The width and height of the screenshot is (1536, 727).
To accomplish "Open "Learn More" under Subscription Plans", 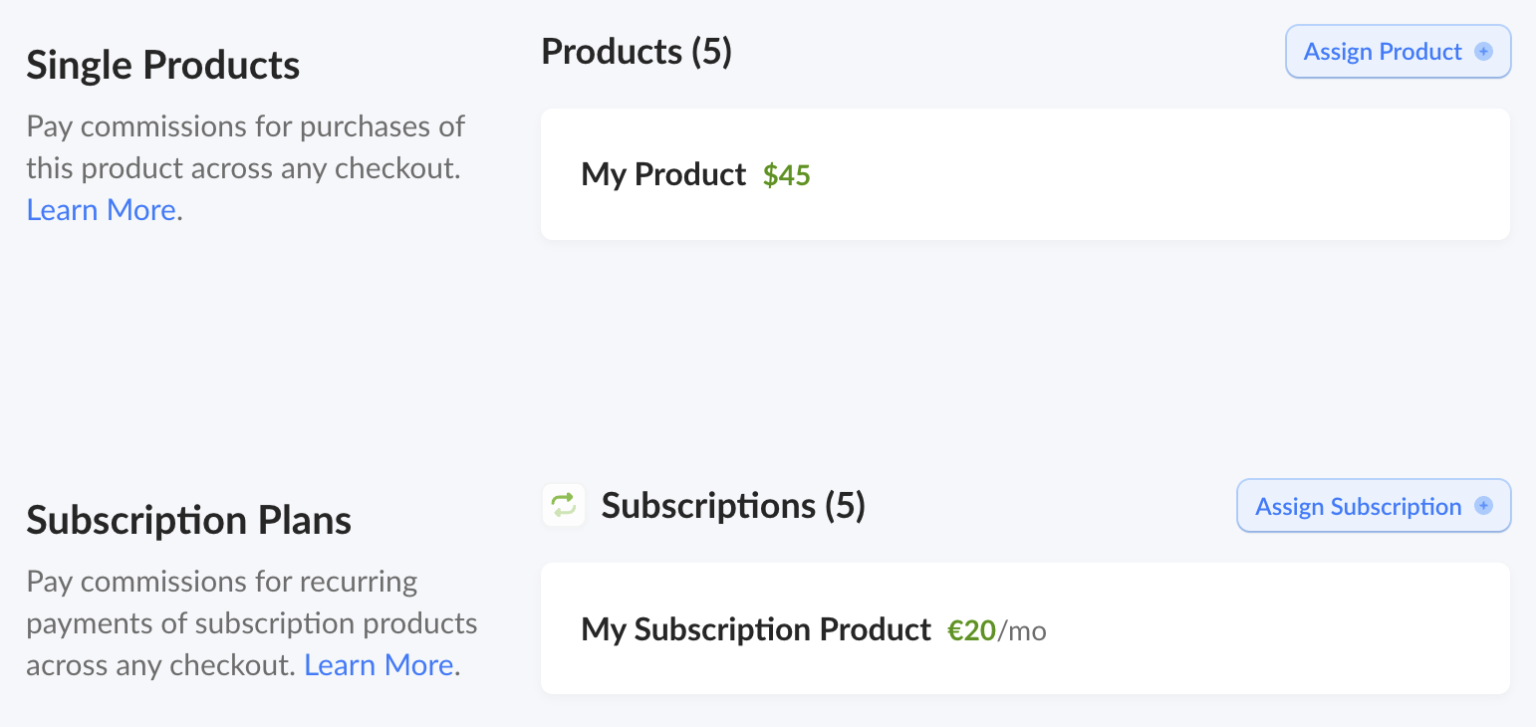I will click(x=377, y=664).
